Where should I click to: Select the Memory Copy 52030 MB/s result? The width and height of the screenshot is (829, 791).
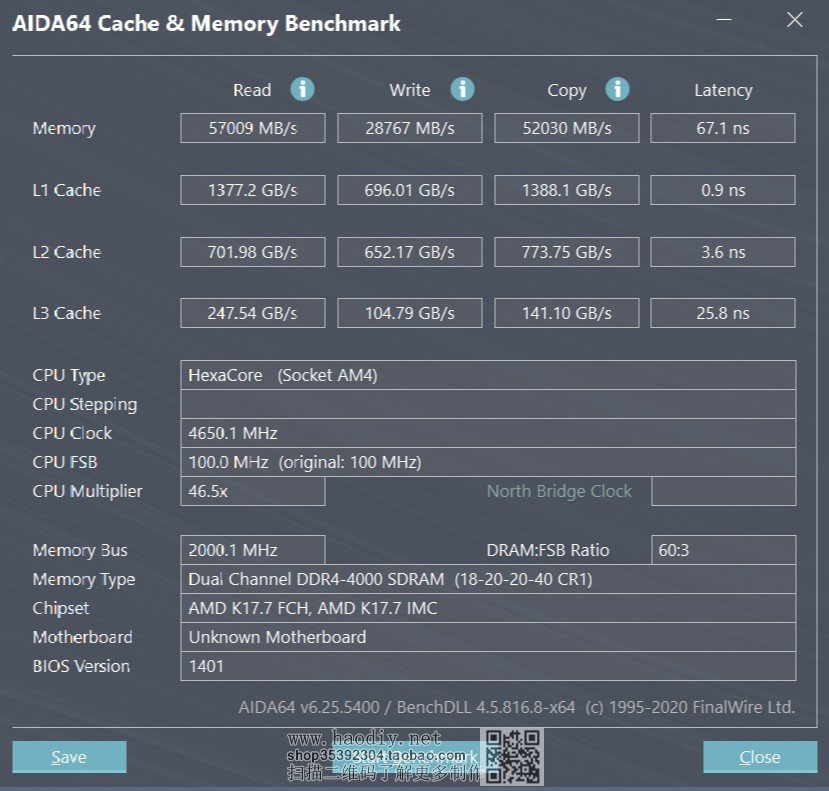tap(566, 128)
